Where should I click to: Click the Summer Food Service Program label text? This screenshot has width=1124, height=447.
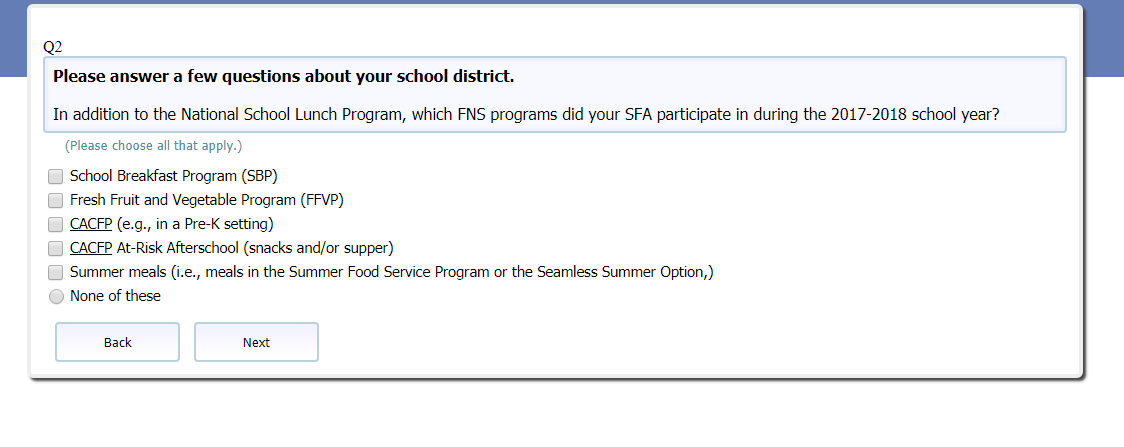click(x=391, y=272)
